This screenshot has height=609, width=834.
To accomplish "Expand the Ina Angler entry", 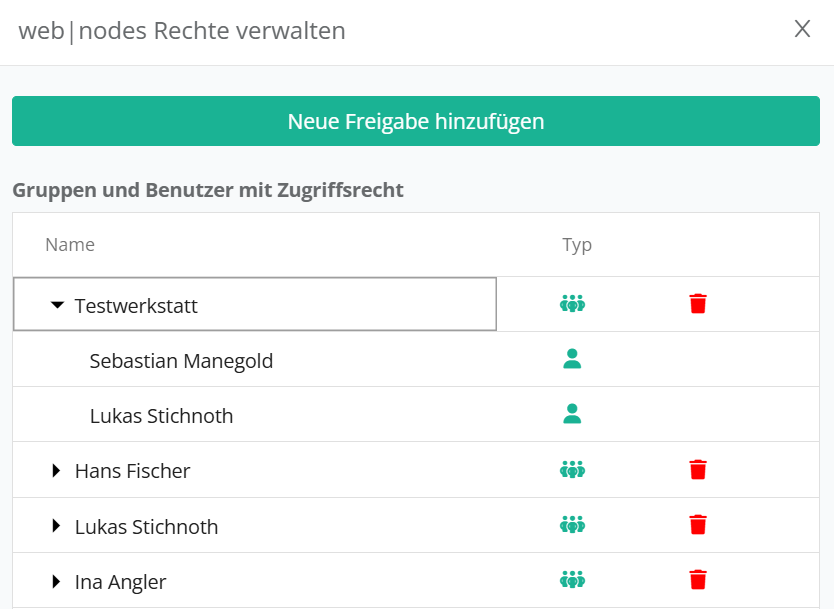I will 57,581.
